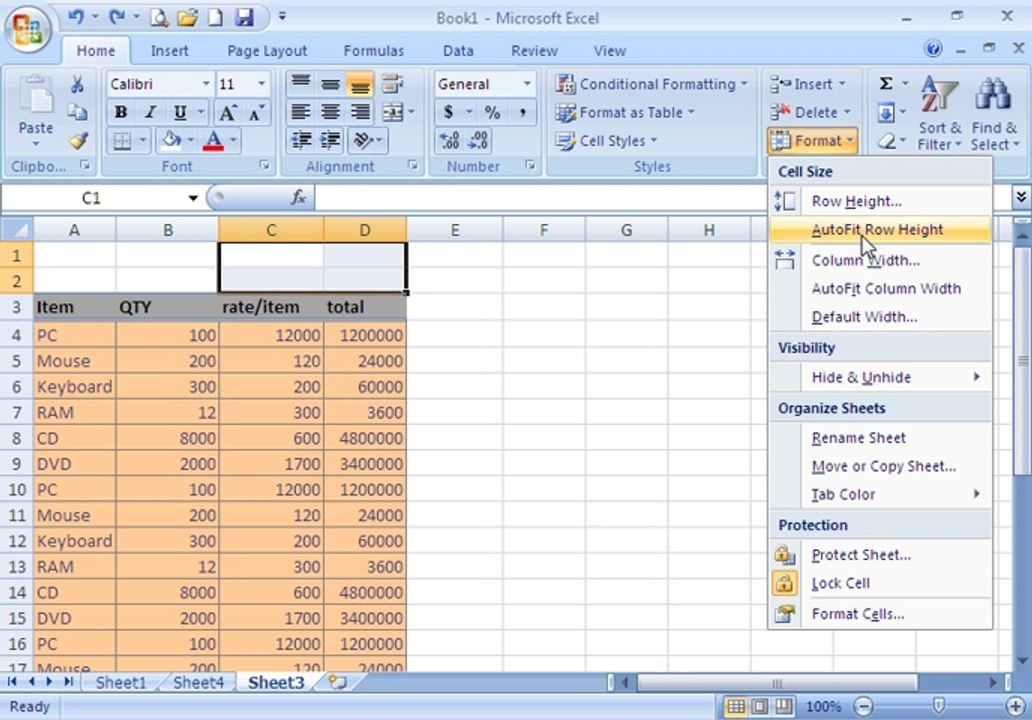Open the font size dropdown showing 11
This screenshot has width=1032, height=720.
(x=261, y=84)
